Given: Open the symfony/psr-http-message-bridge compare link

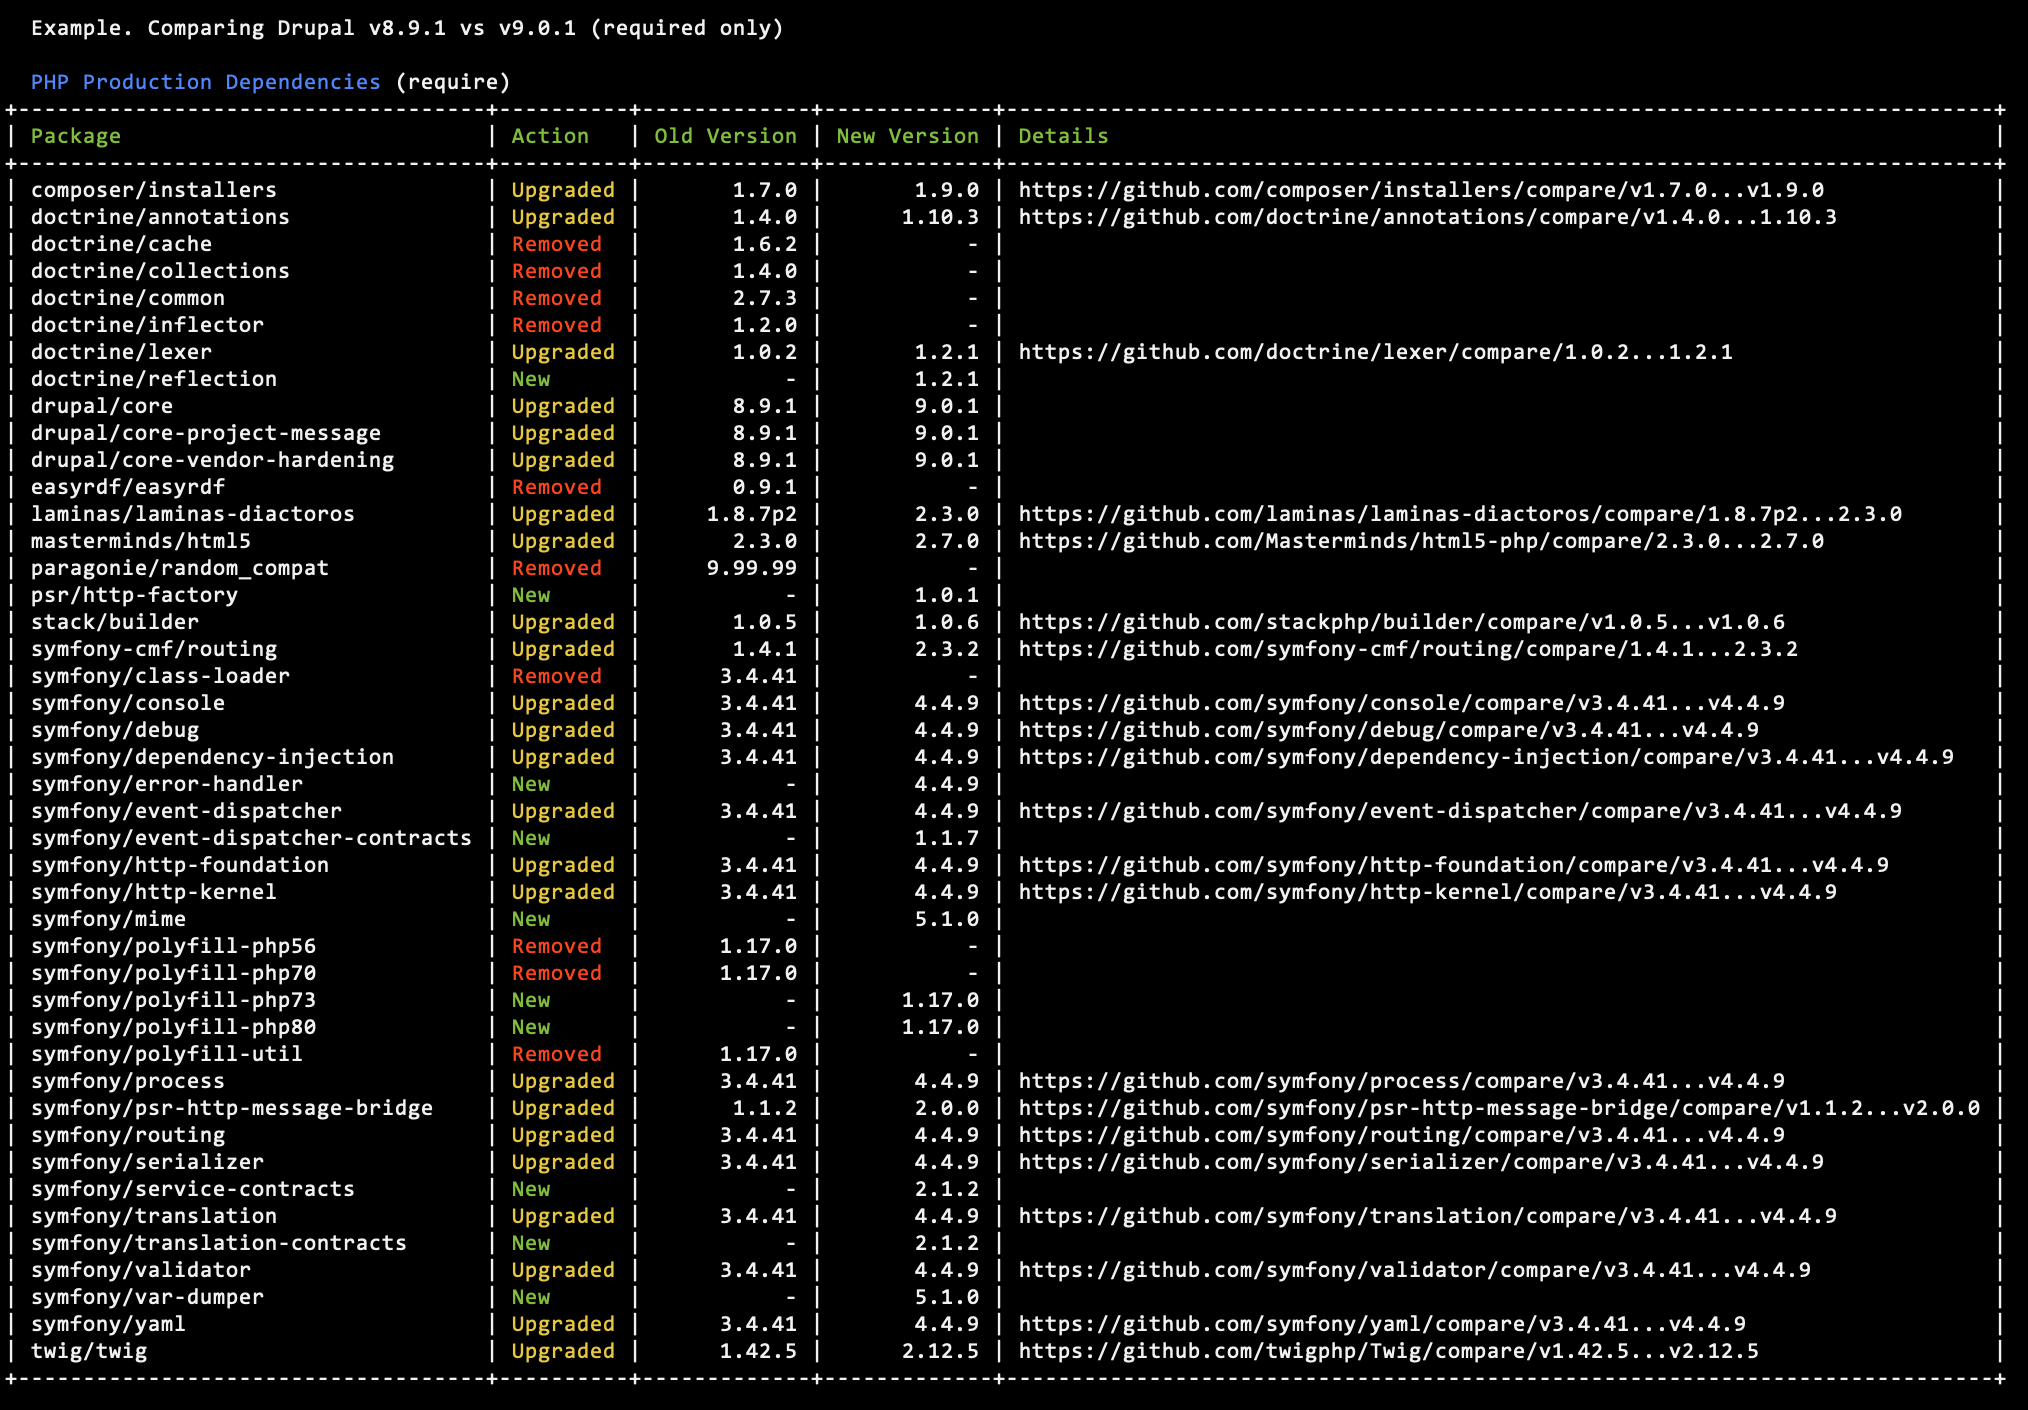Looking at the screenshot, I should point(1499,1108).
